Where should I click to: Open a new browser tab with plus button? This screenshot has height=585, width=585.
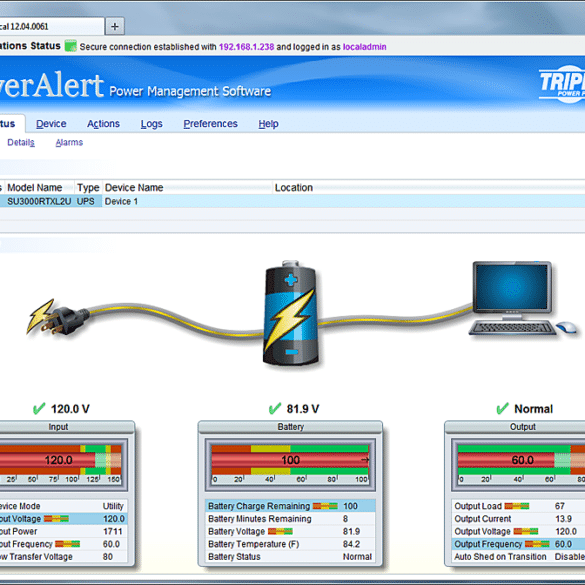pyautogui.click(x=115, y=26)
